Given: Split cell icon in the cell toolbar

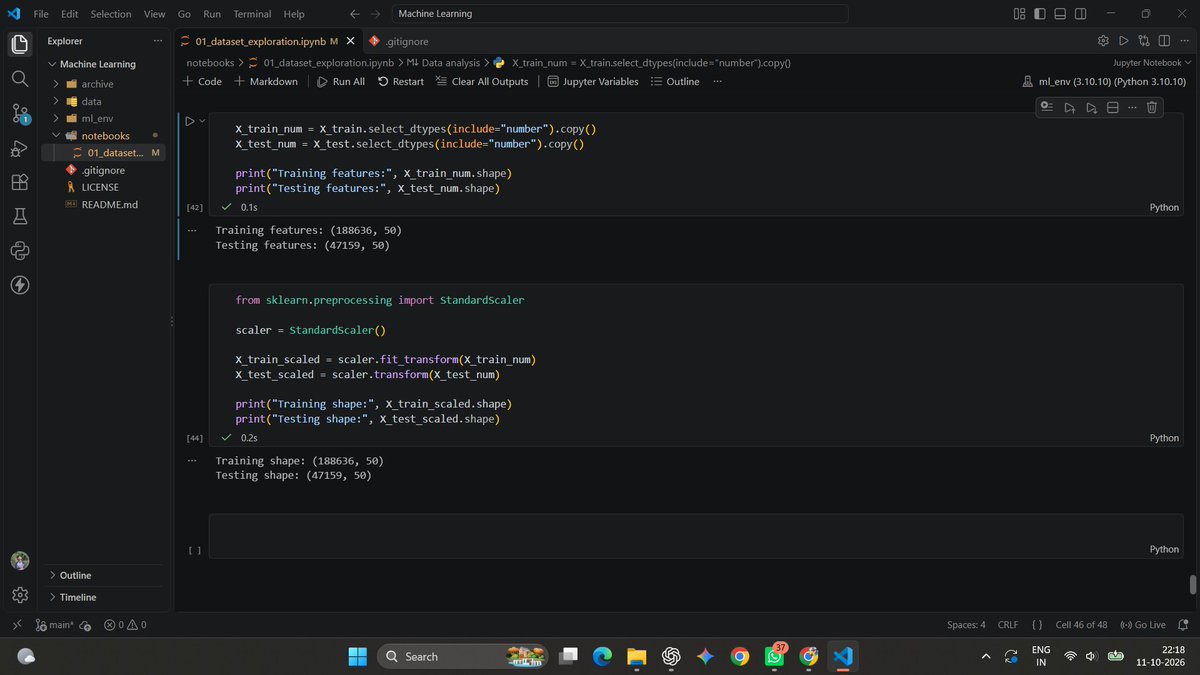Looking at the screenshot, I should click(x=1112, y=107).
